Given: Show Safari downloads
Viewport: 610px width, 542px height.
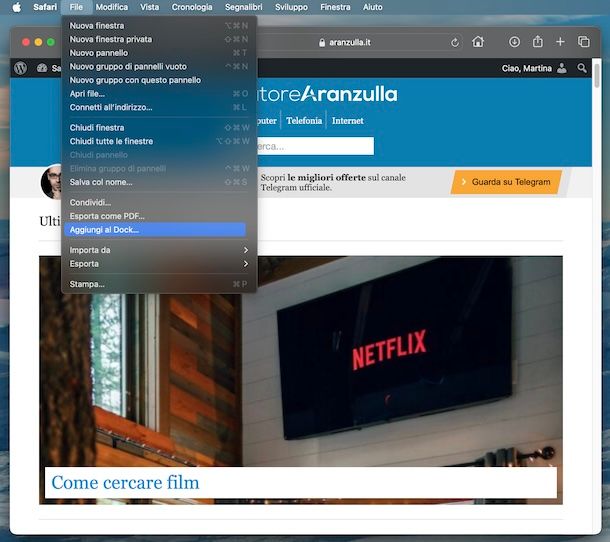Looking at the screenshot, I should [x=514, y=42].
